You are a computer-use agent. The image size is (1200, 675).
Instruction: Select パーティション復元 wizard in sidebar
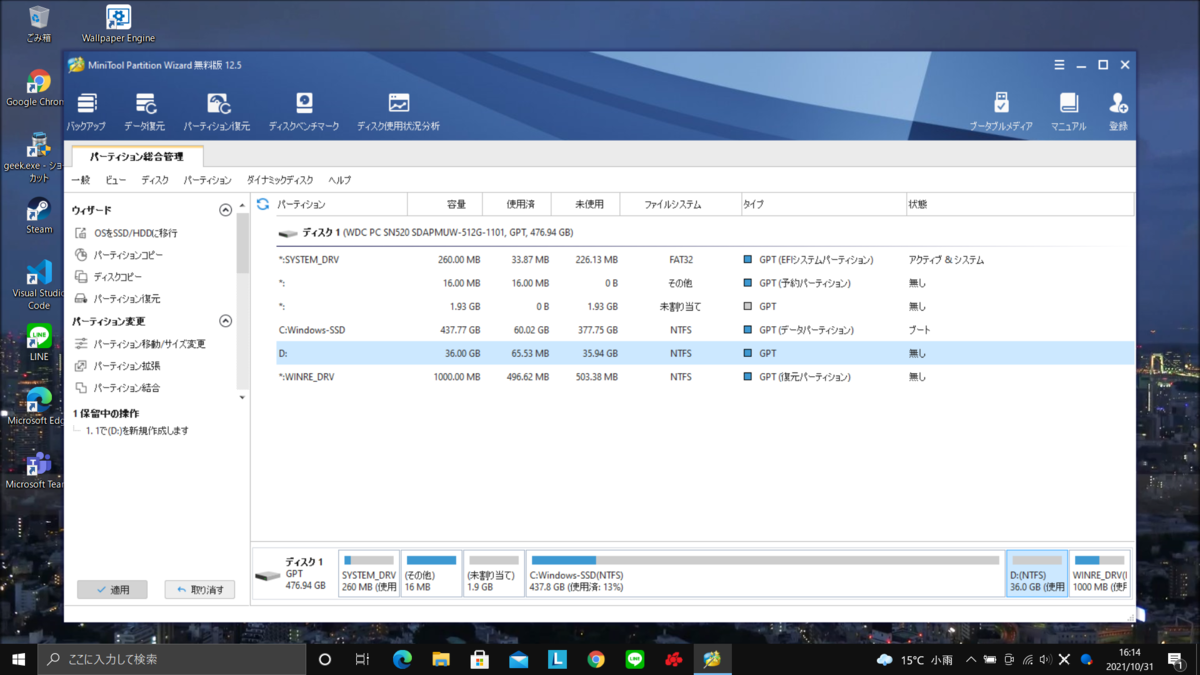(117, 299)
